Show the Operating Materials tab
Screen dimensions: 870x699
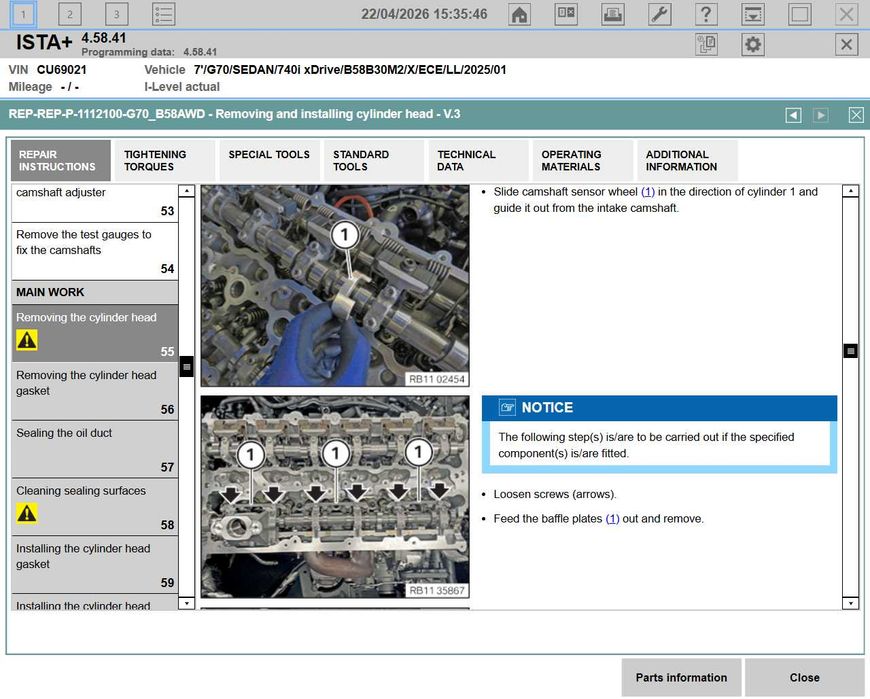point(582,160)
